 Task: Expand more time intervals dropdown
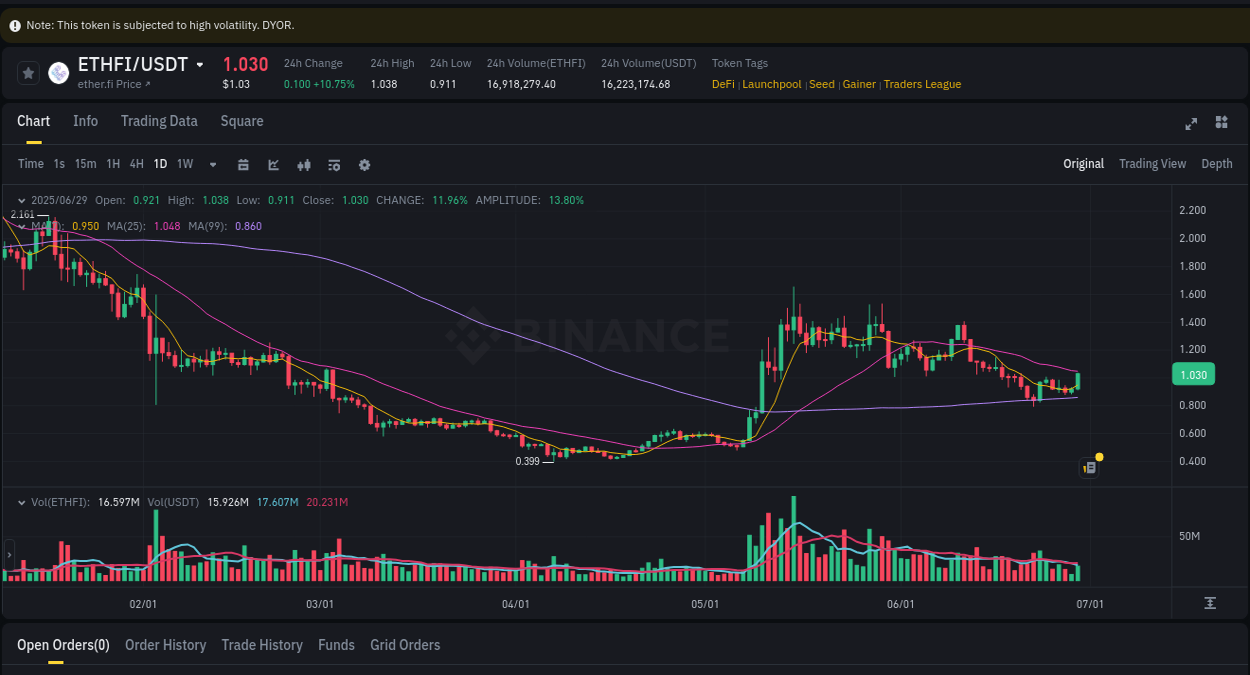[x=213, y=164]
